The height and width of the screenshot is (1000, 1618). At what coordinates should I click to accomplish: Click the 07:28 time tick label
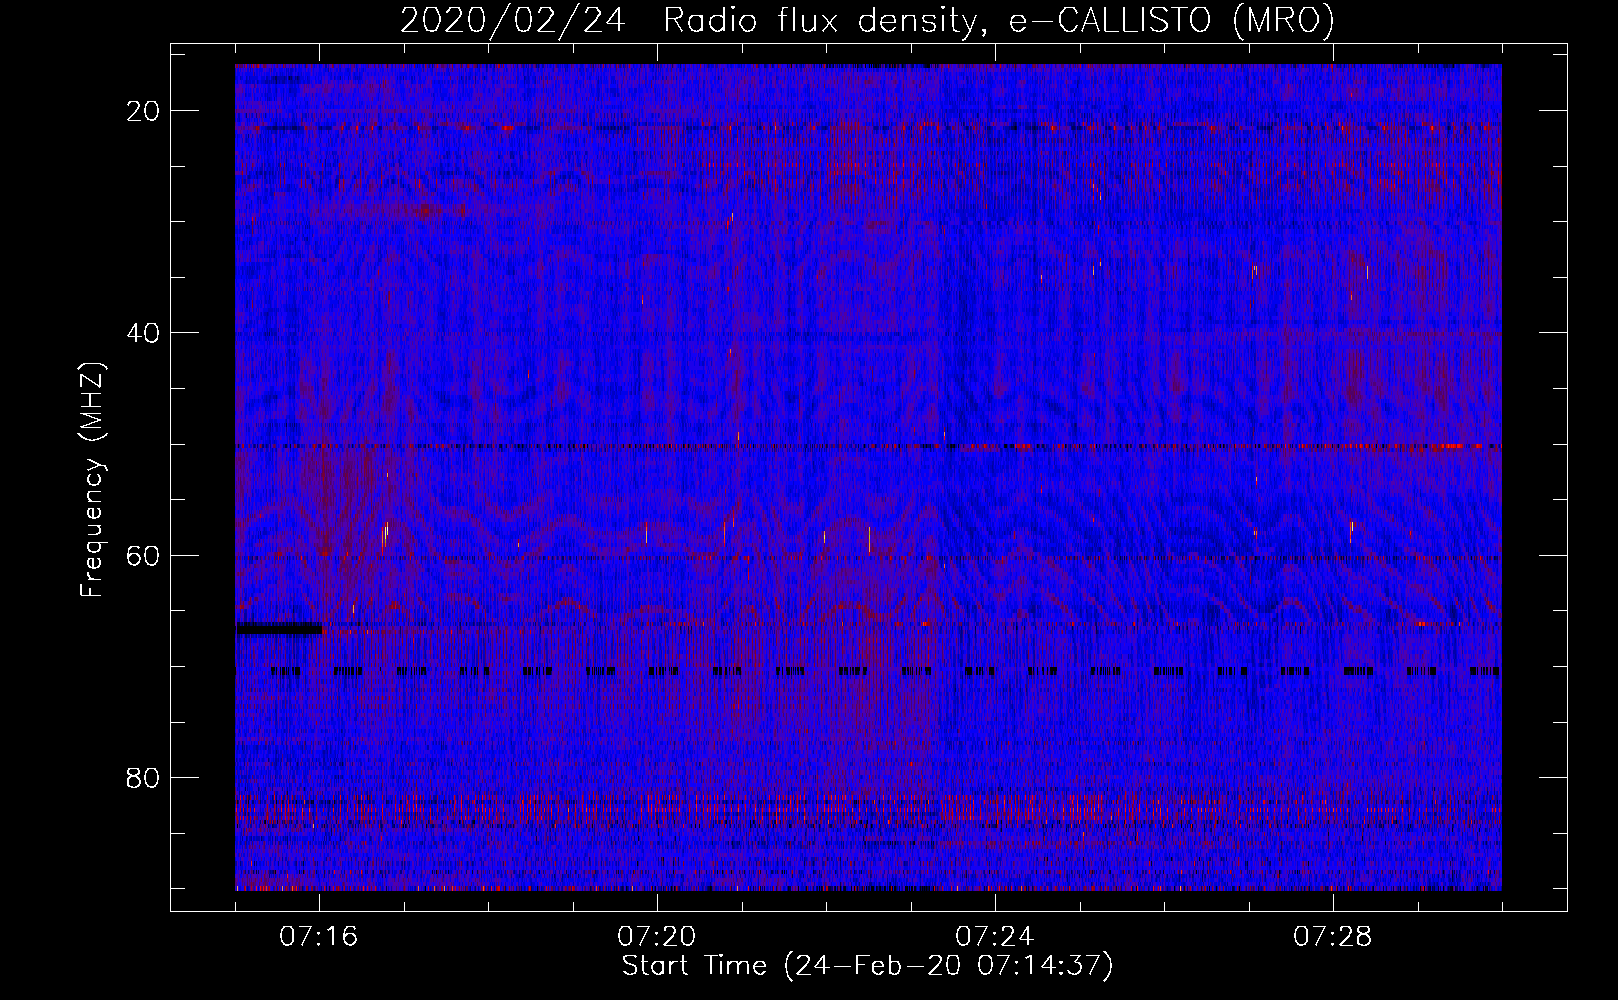tap(1333, 937)
